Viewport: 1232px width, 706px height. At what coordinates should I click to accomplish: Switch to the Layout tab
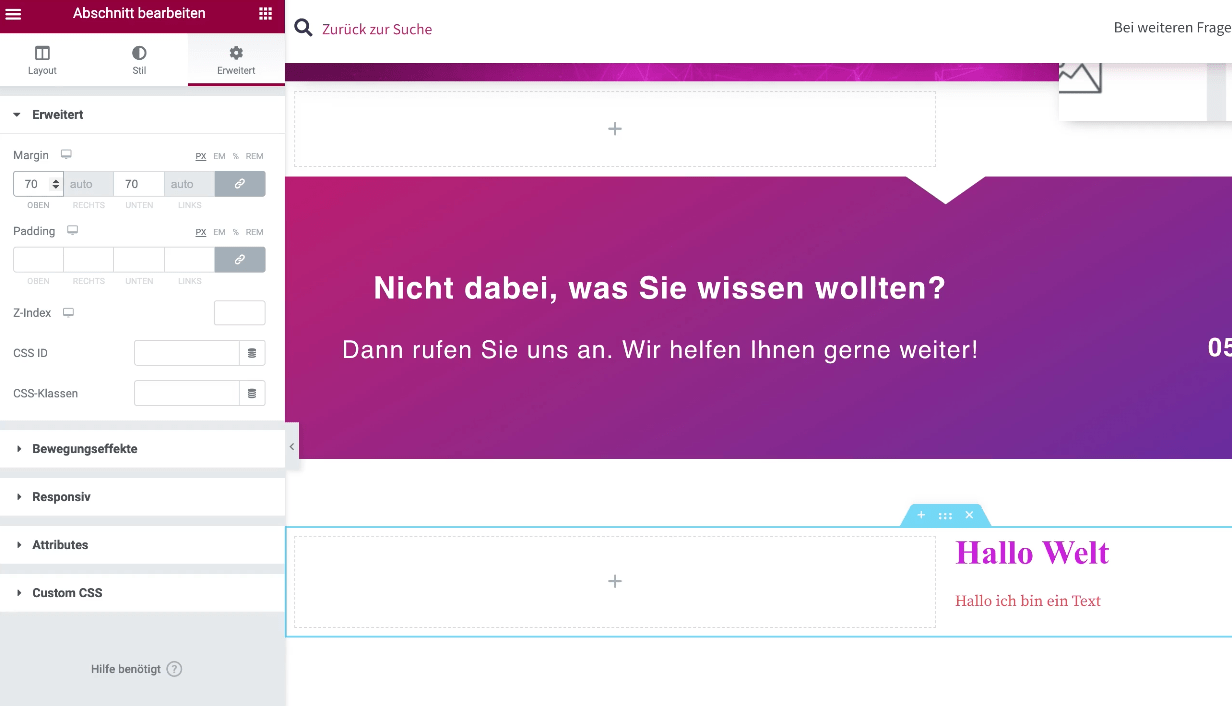42,60
